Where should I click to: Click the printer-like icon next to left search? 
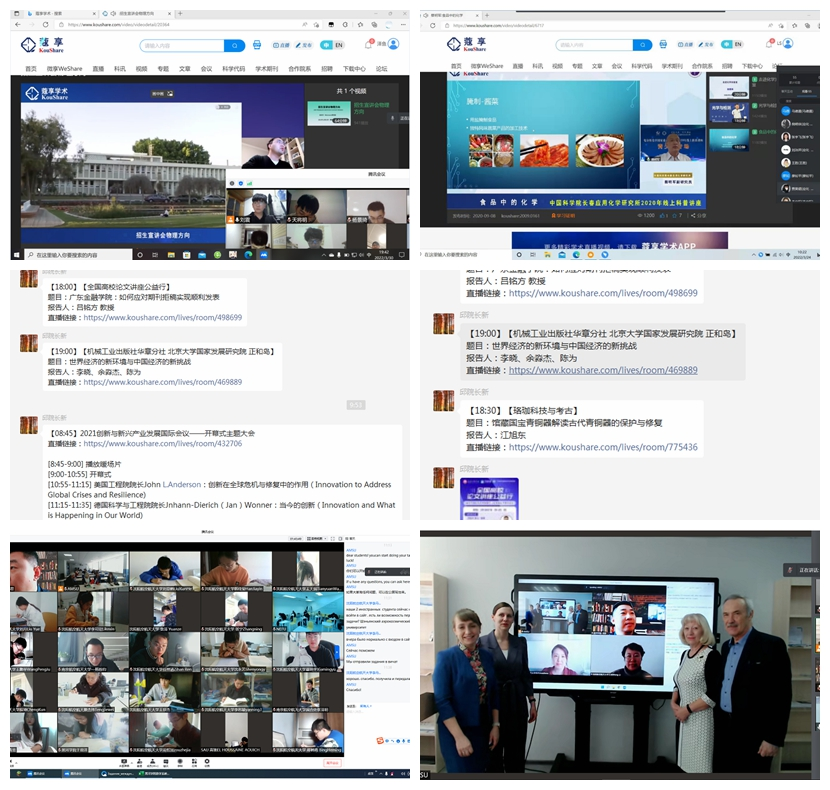pos(258,45)
